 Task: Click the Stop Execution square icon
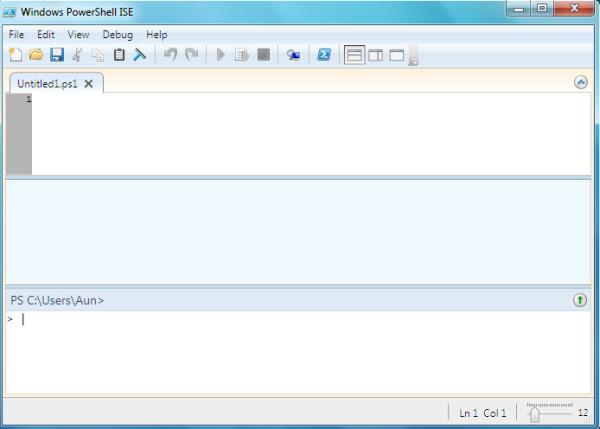click(263, 55)
